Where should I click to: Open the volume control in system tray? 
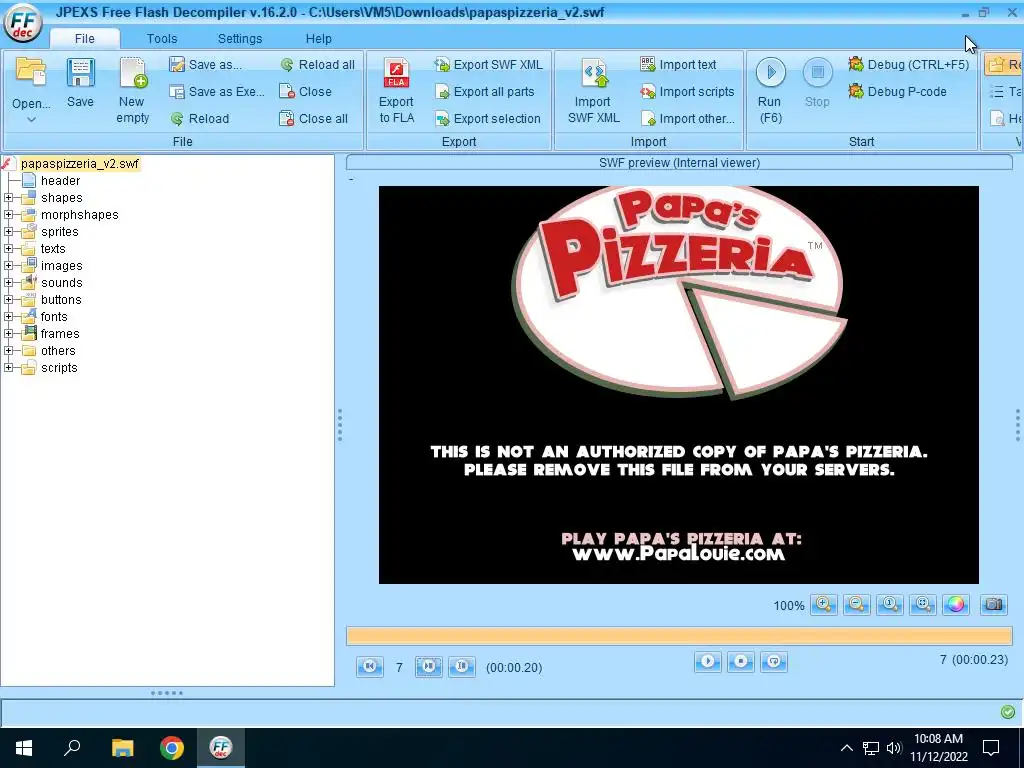(x=894, y=748)
